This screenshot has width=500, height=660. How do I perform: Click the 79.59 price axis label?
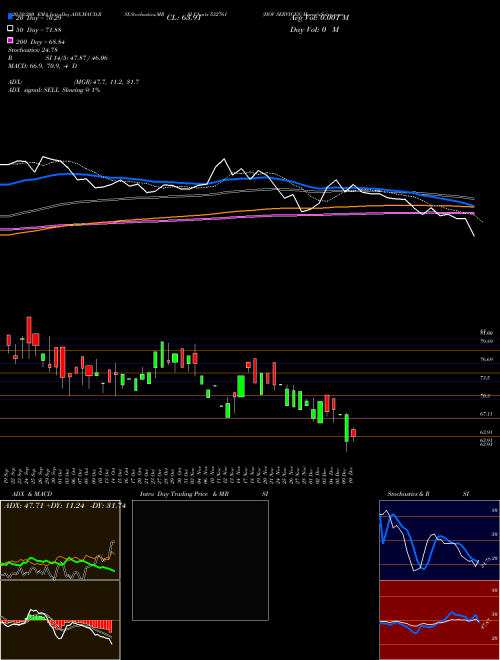pos(486,341)
